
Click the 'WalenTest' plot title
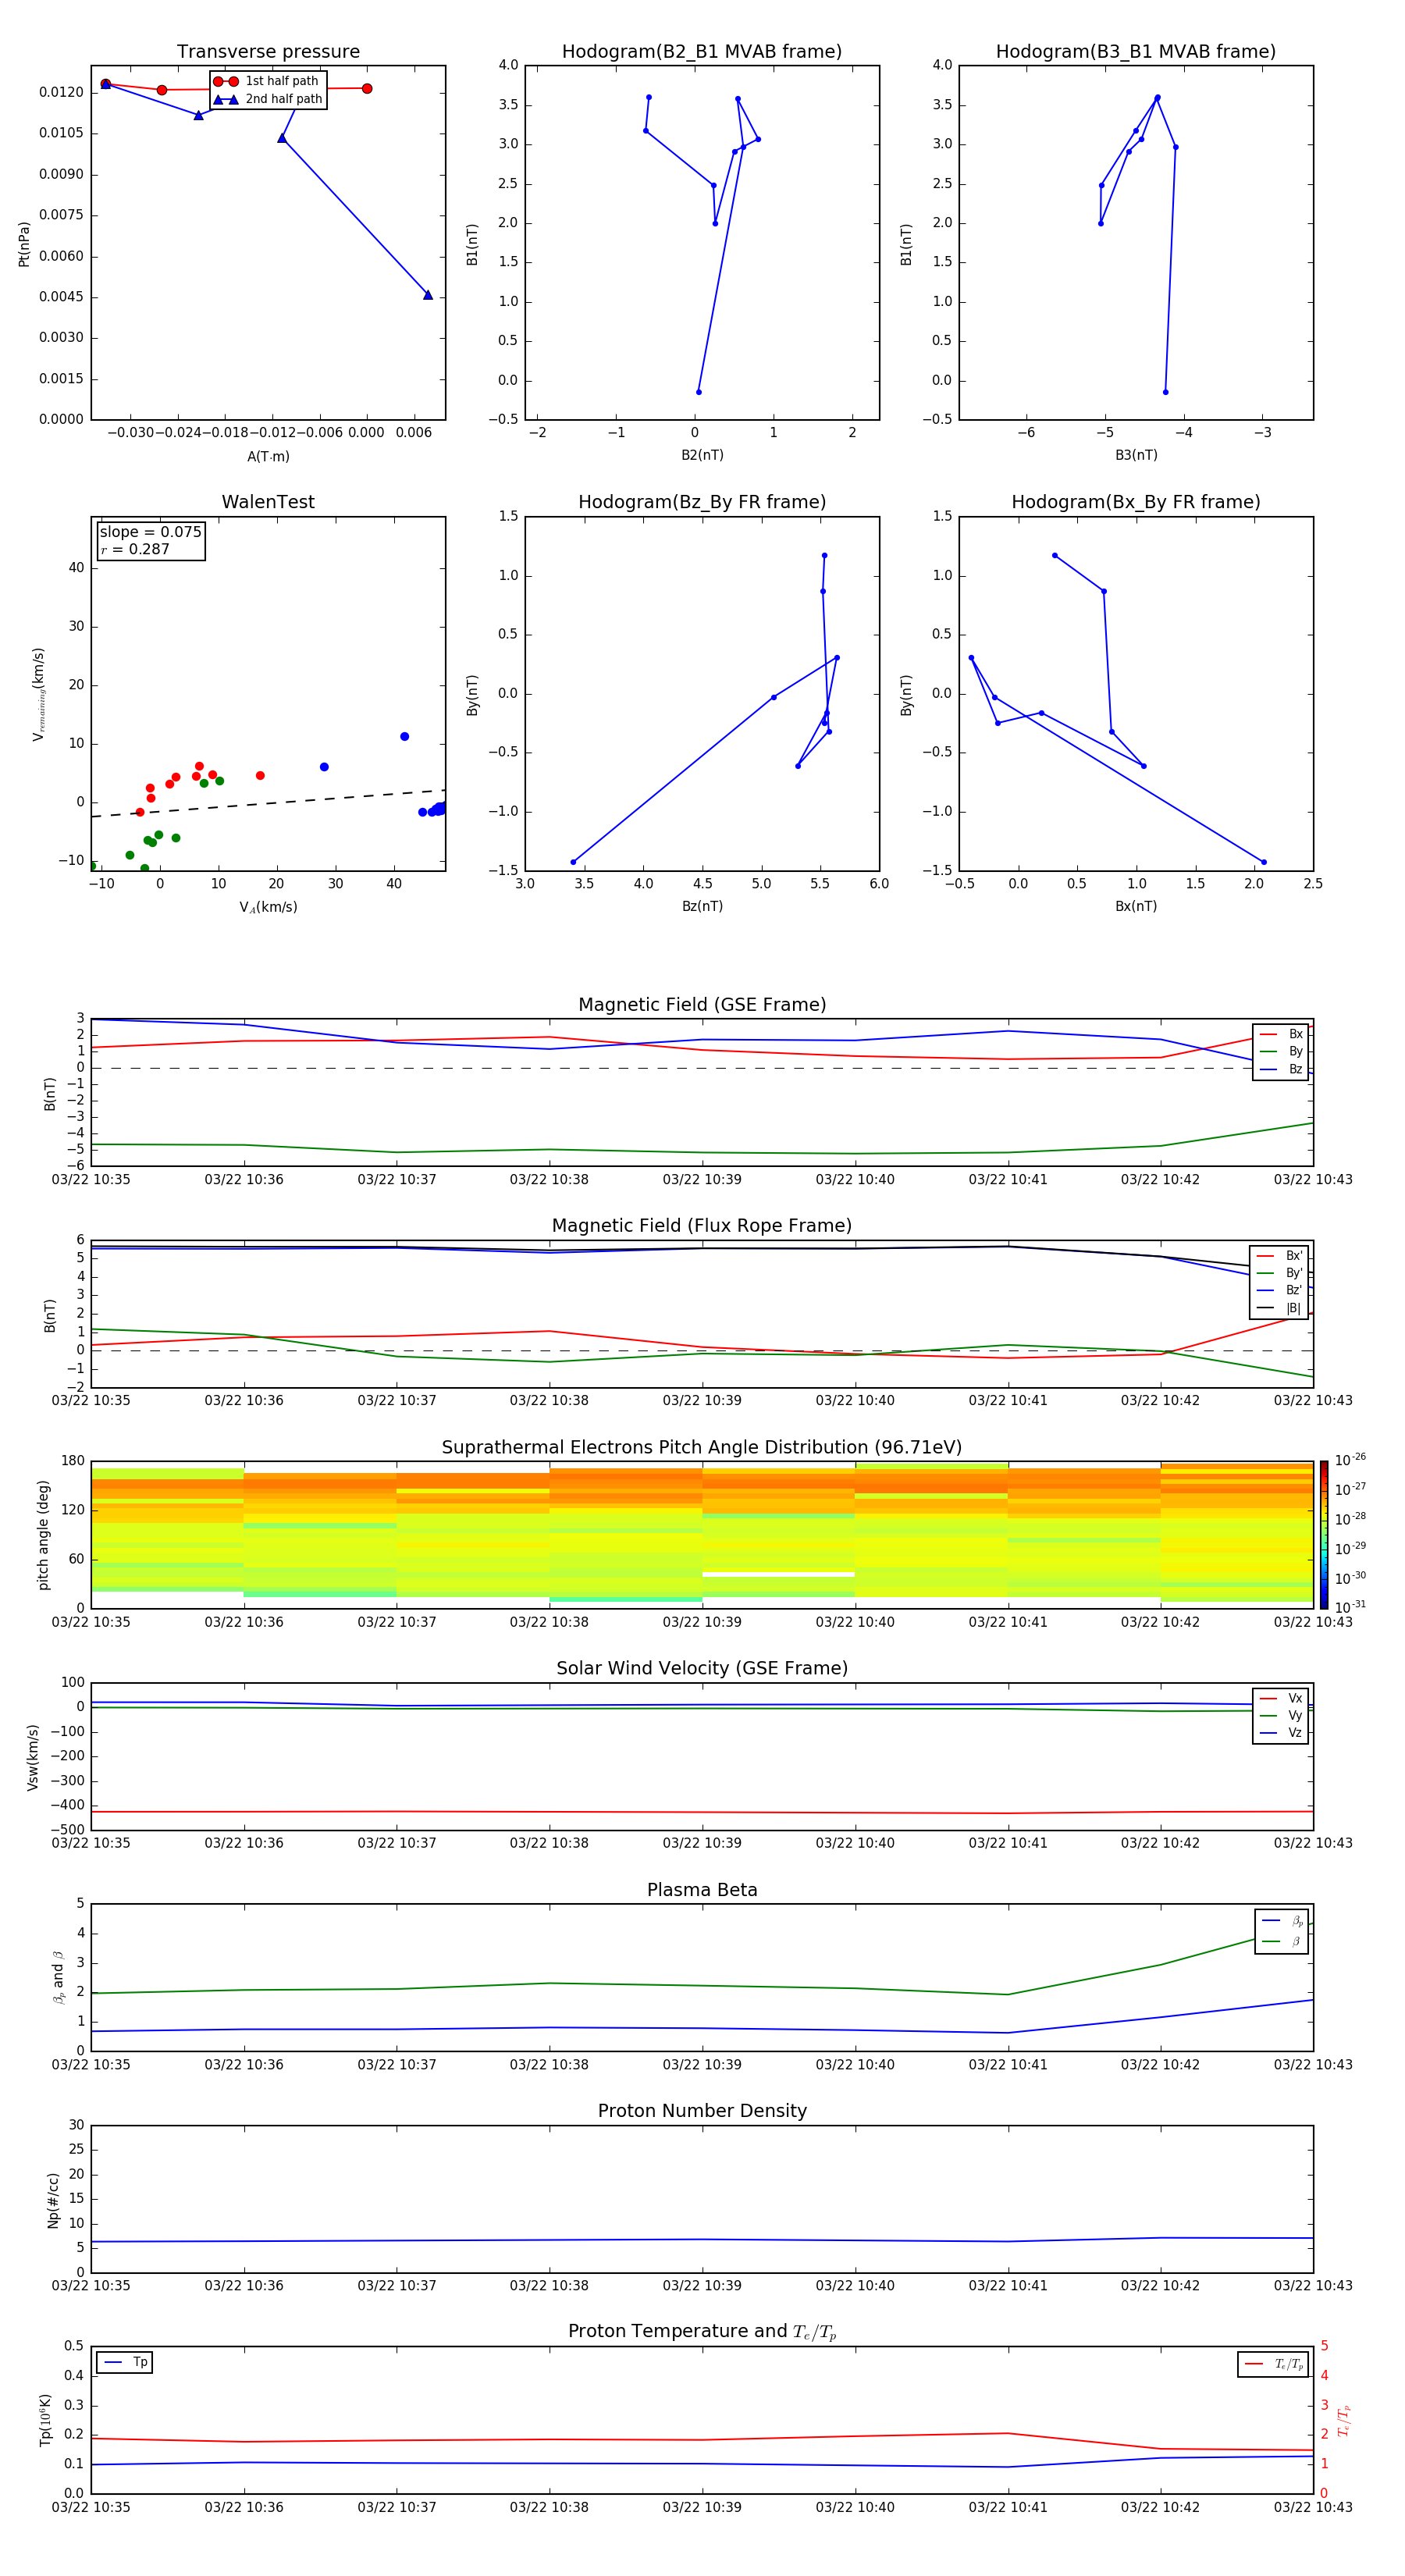point(268,502)
